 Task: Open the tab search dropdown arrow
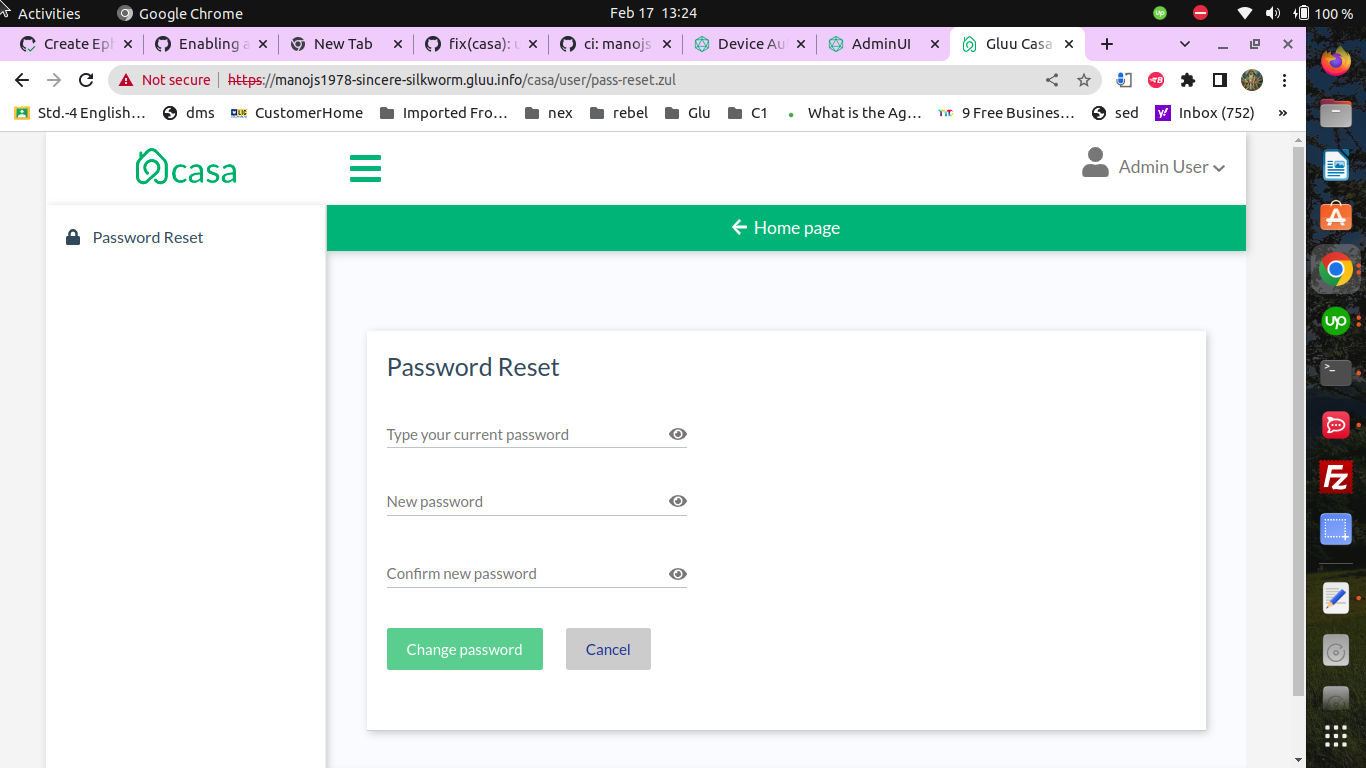1184,44
